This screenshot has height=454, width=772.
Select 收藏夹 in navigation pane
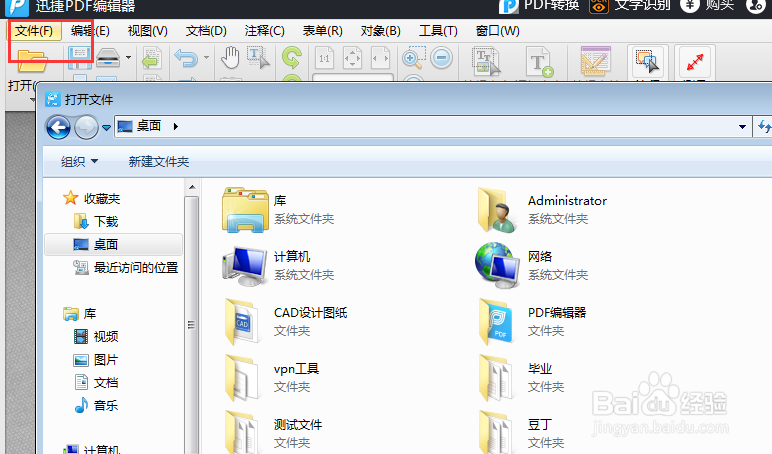click(x=92, y=198)
